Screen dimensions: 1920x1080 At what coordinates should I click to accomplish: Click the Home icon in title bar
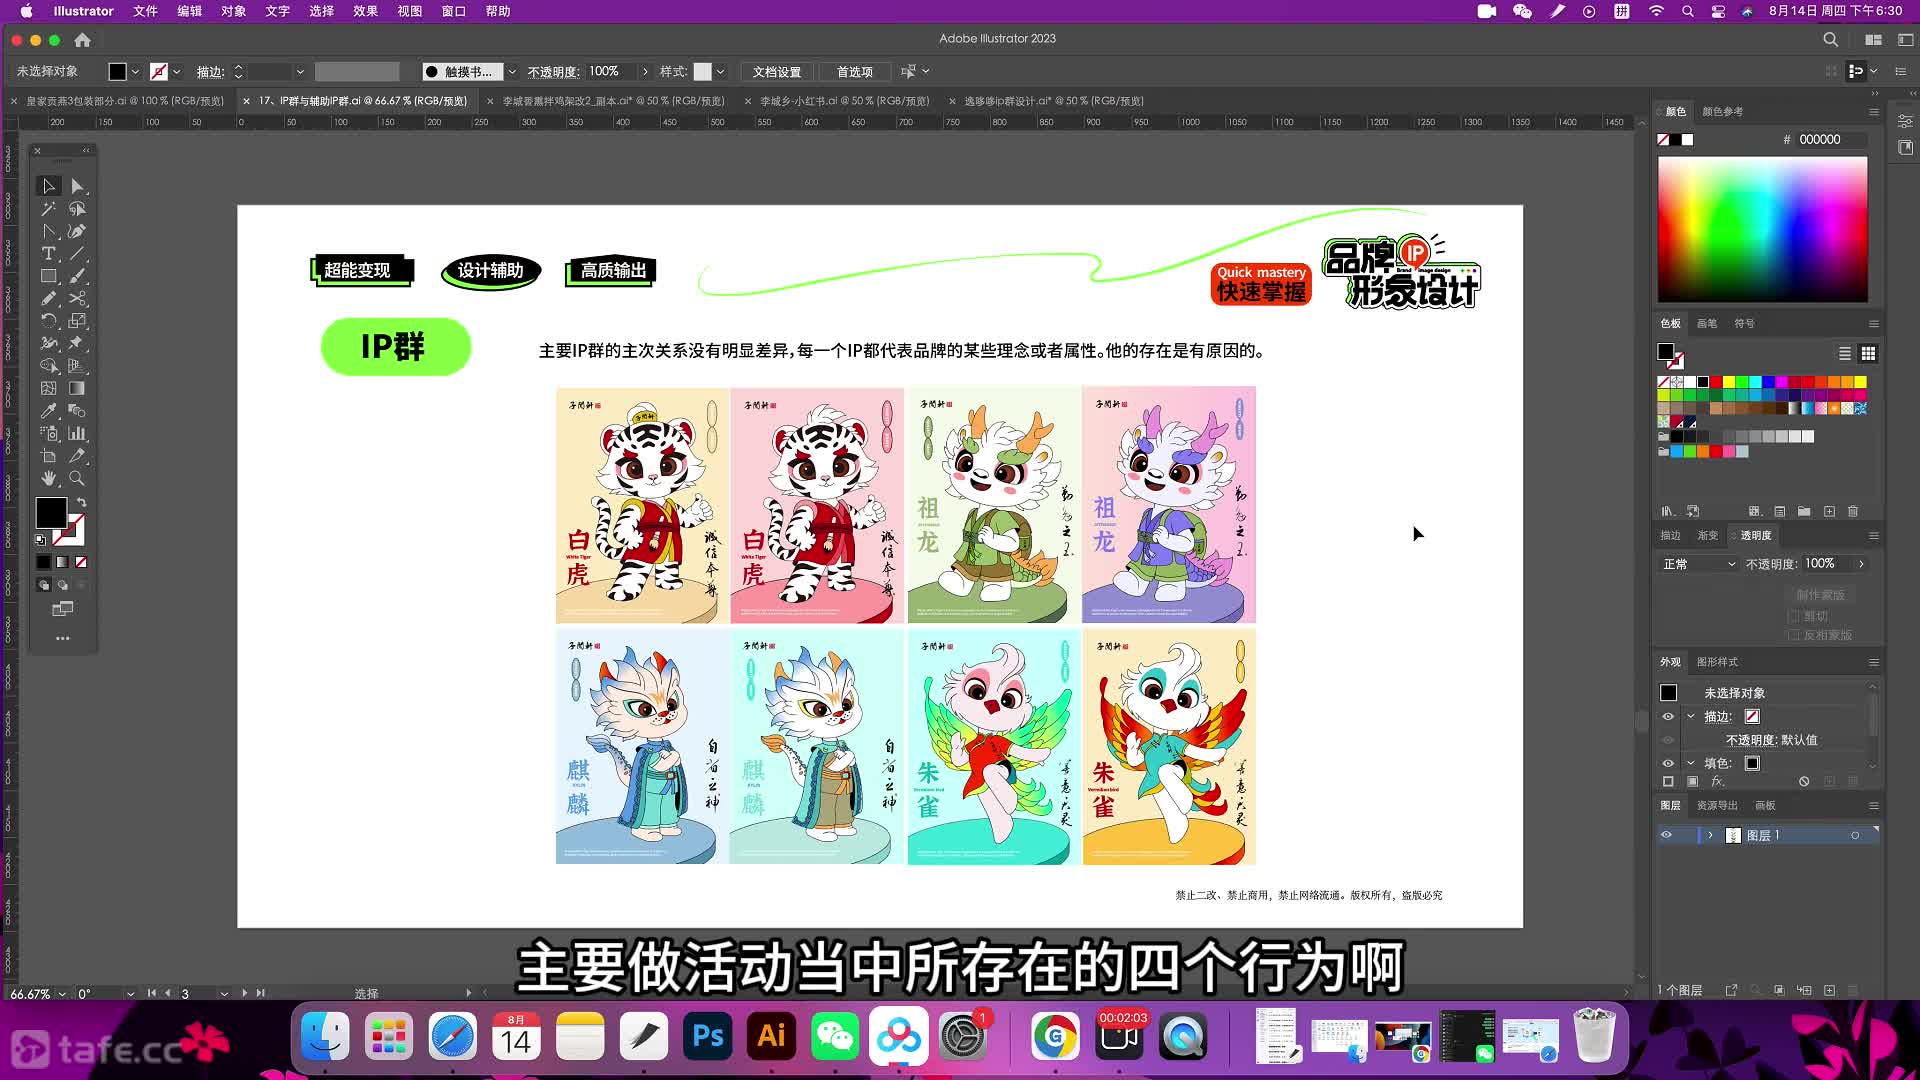pos(83,40)
